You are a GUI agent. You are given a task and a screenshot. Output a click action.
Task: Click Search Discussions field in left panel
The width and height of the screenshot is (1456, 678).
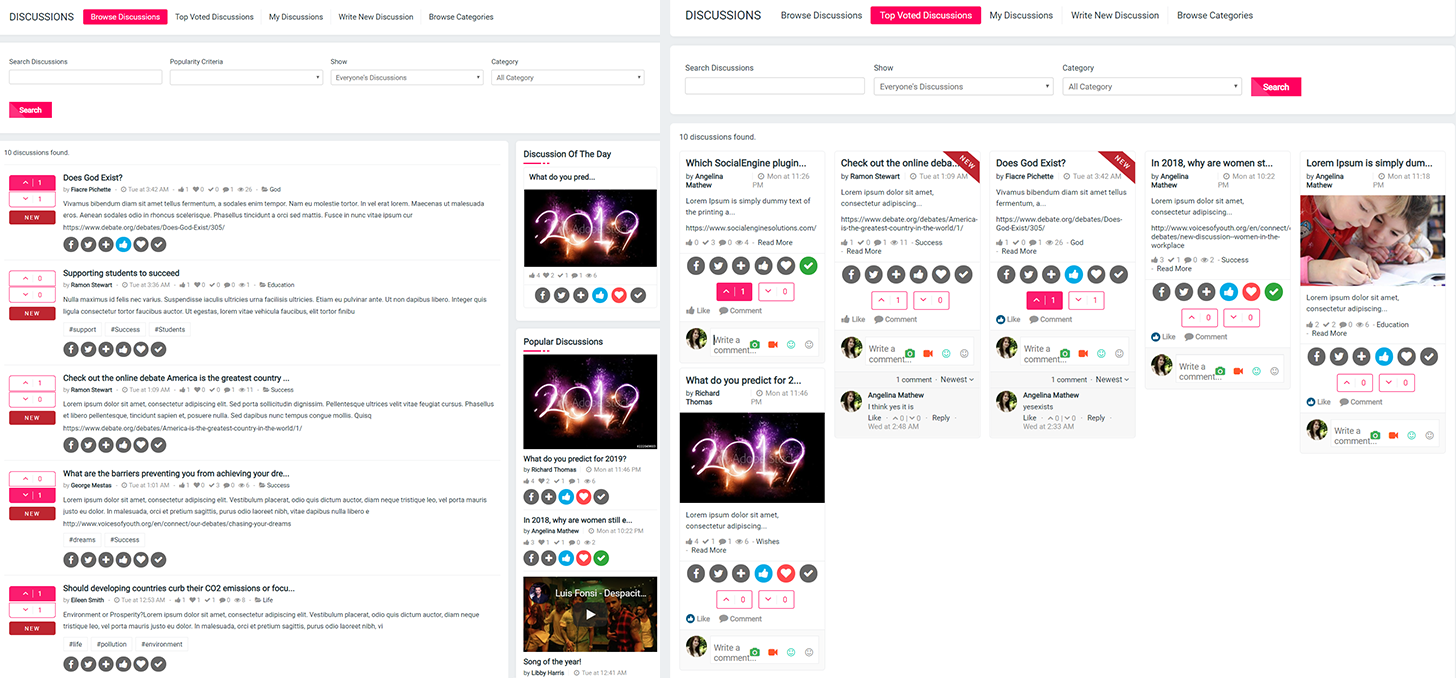click(x=85, y=78)
